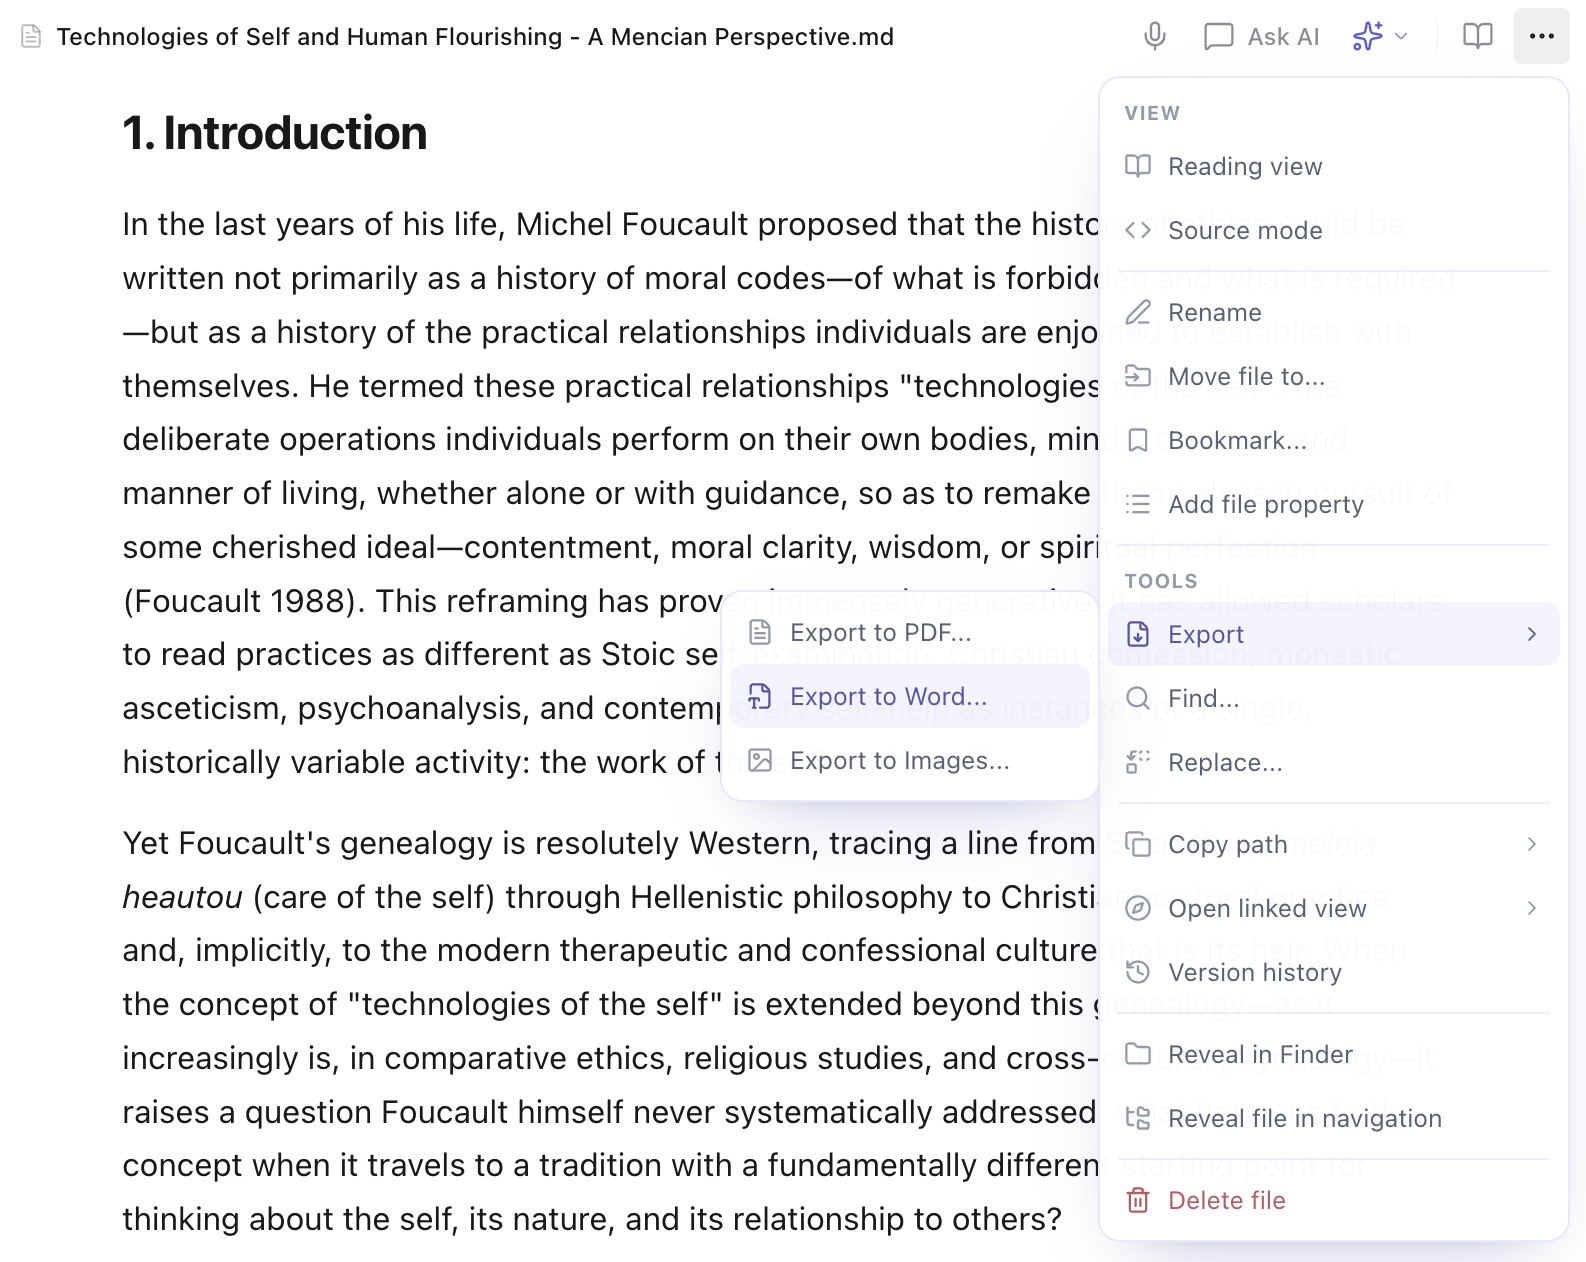The width and height of the screenshot is (1586, 1262).
Task: Click the microphone dictation icon
Action: [1155, 37]
